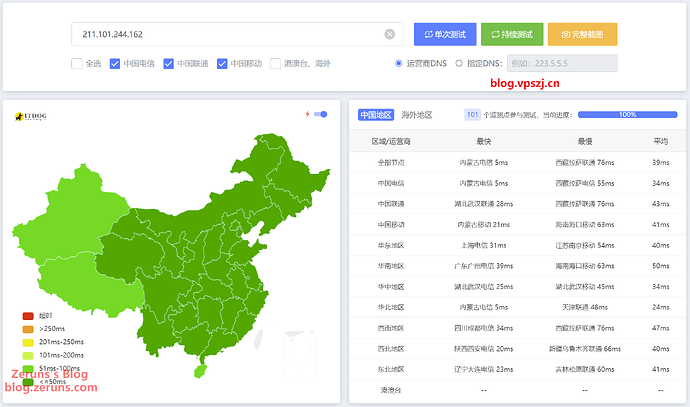Select the 运营商DNS radio option
This screenshot has width=690, height=407.
click(x=399, y=64)
